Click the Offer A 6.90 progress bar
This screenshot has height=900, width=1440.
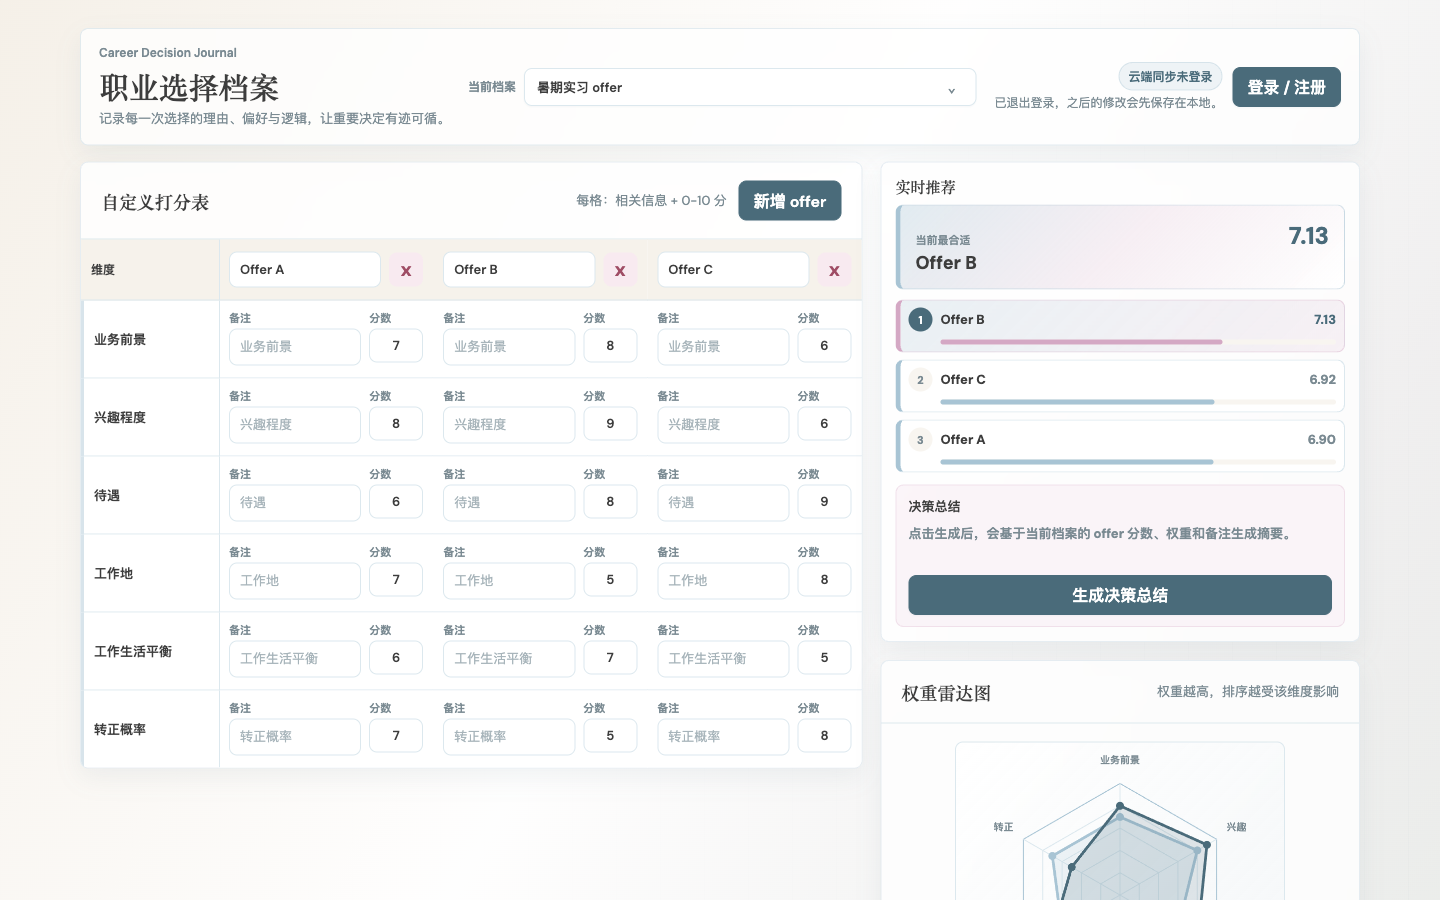pos(1138,462)
